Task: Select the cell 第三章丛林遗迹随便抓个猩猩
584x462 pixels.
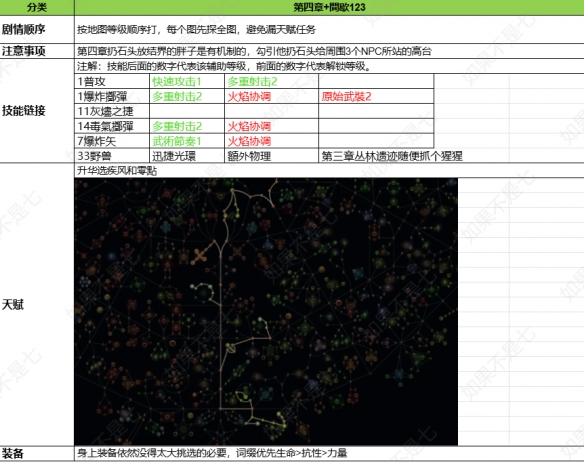Action: [392, 156]
